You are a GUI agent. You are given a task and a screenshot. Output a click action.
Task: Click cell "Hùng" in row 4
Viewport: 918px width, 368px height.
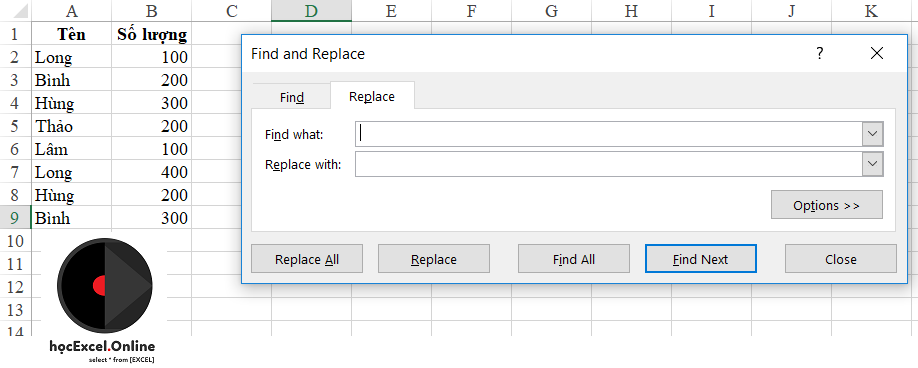(71, 103)
